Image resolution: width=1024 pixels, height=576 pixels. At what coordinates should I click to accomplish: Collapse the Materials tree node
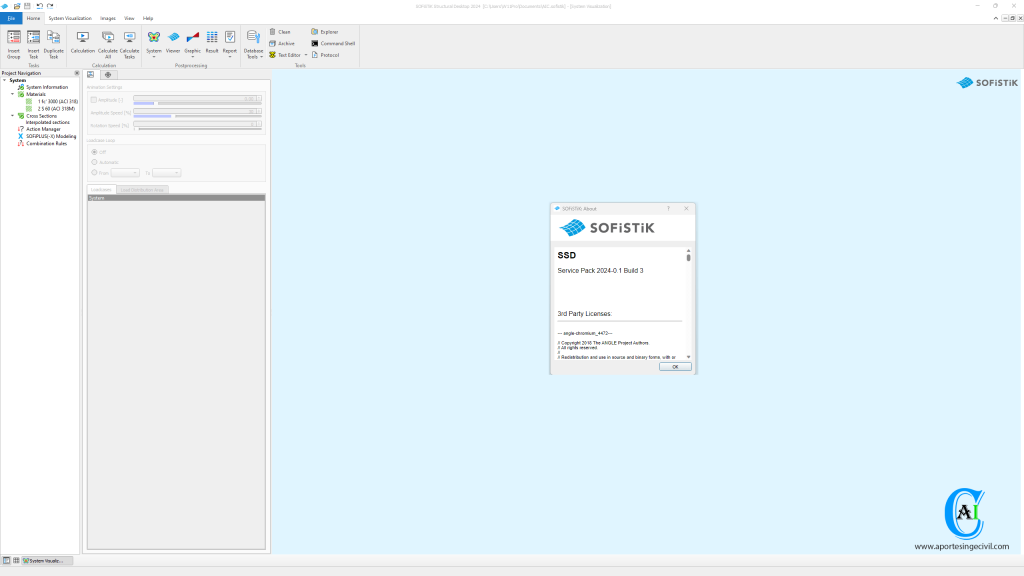point(13,94)
